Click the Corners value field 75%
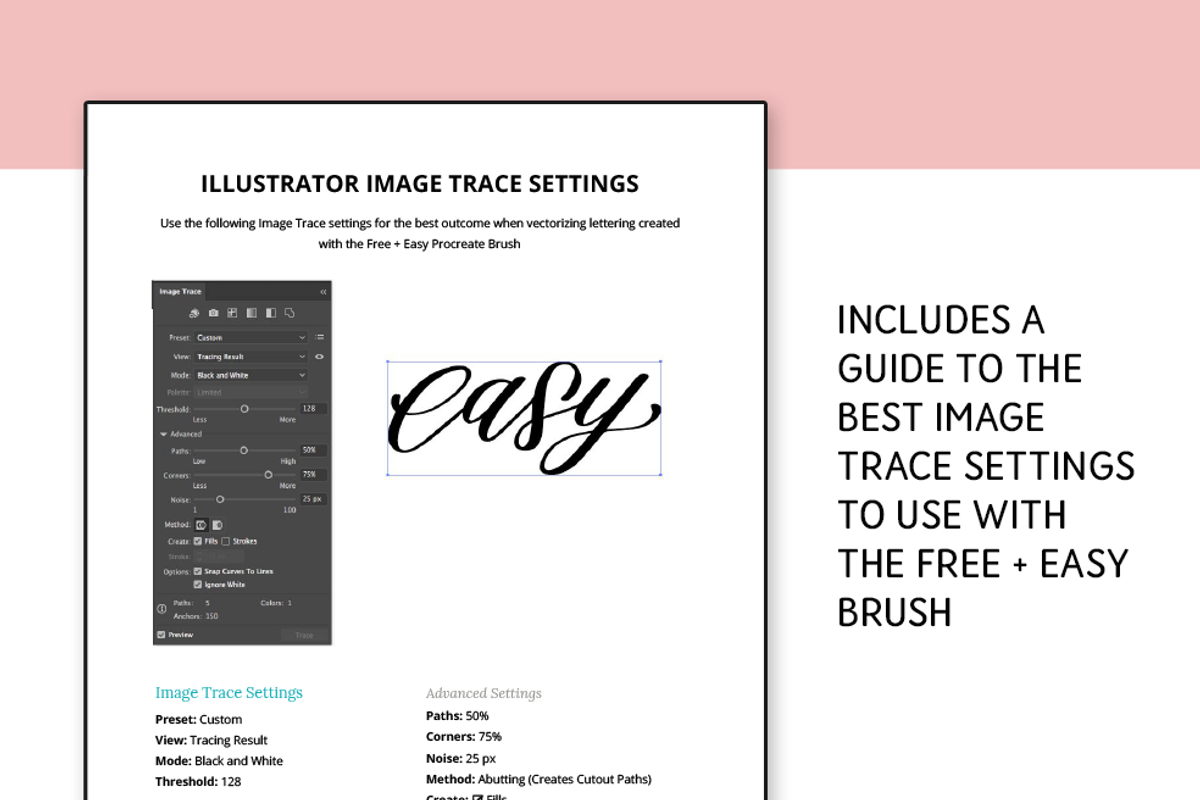 coord(314,475)
